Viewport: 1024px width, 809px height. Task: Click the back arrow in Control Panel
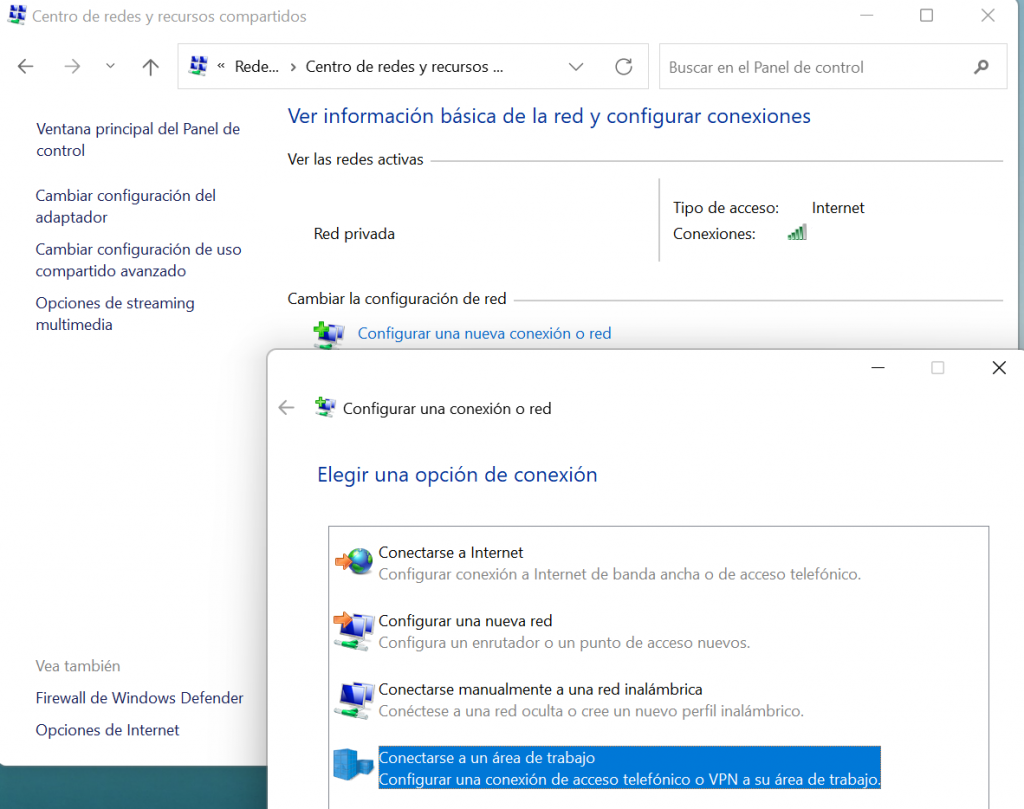[26, 67]
